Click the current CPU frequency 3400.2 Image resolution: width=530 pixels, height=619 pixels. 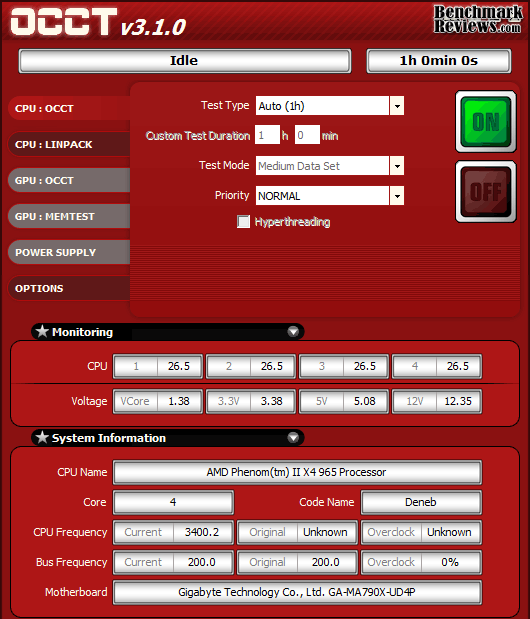202,532
